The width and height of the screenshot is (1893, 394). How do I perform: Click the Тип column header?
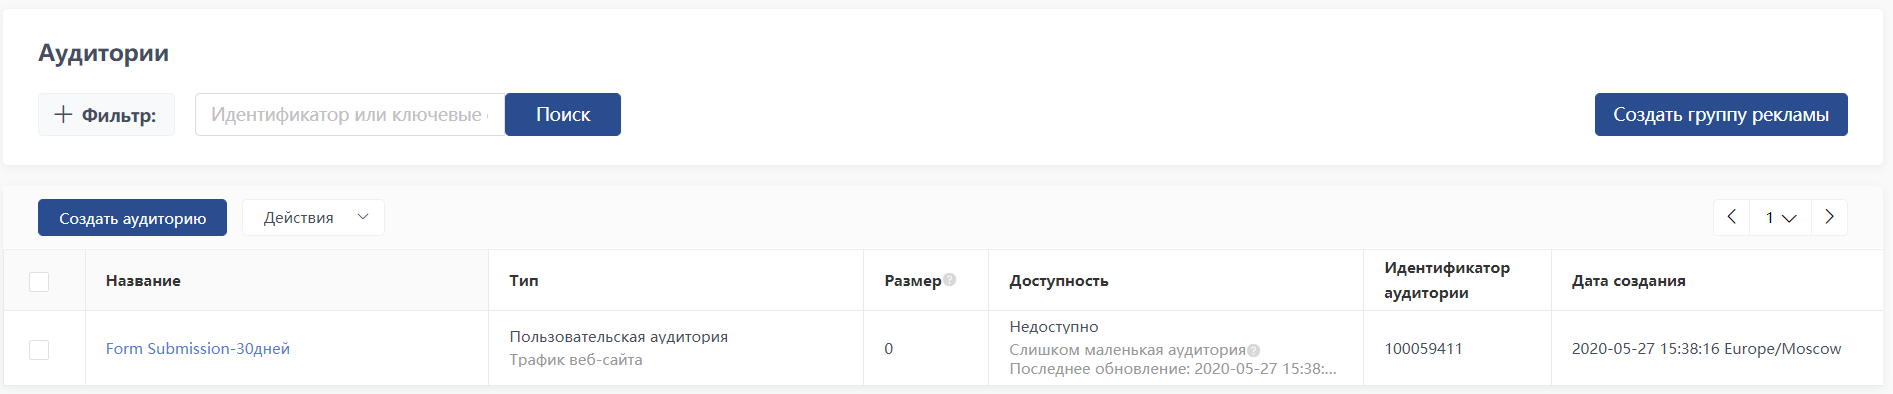524,281
